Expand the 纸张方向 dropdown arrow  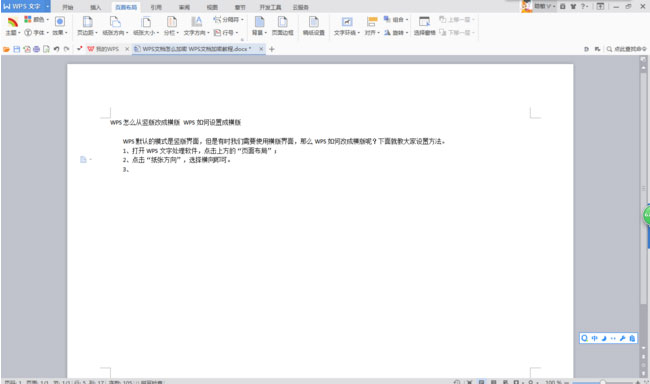point(127,33)
